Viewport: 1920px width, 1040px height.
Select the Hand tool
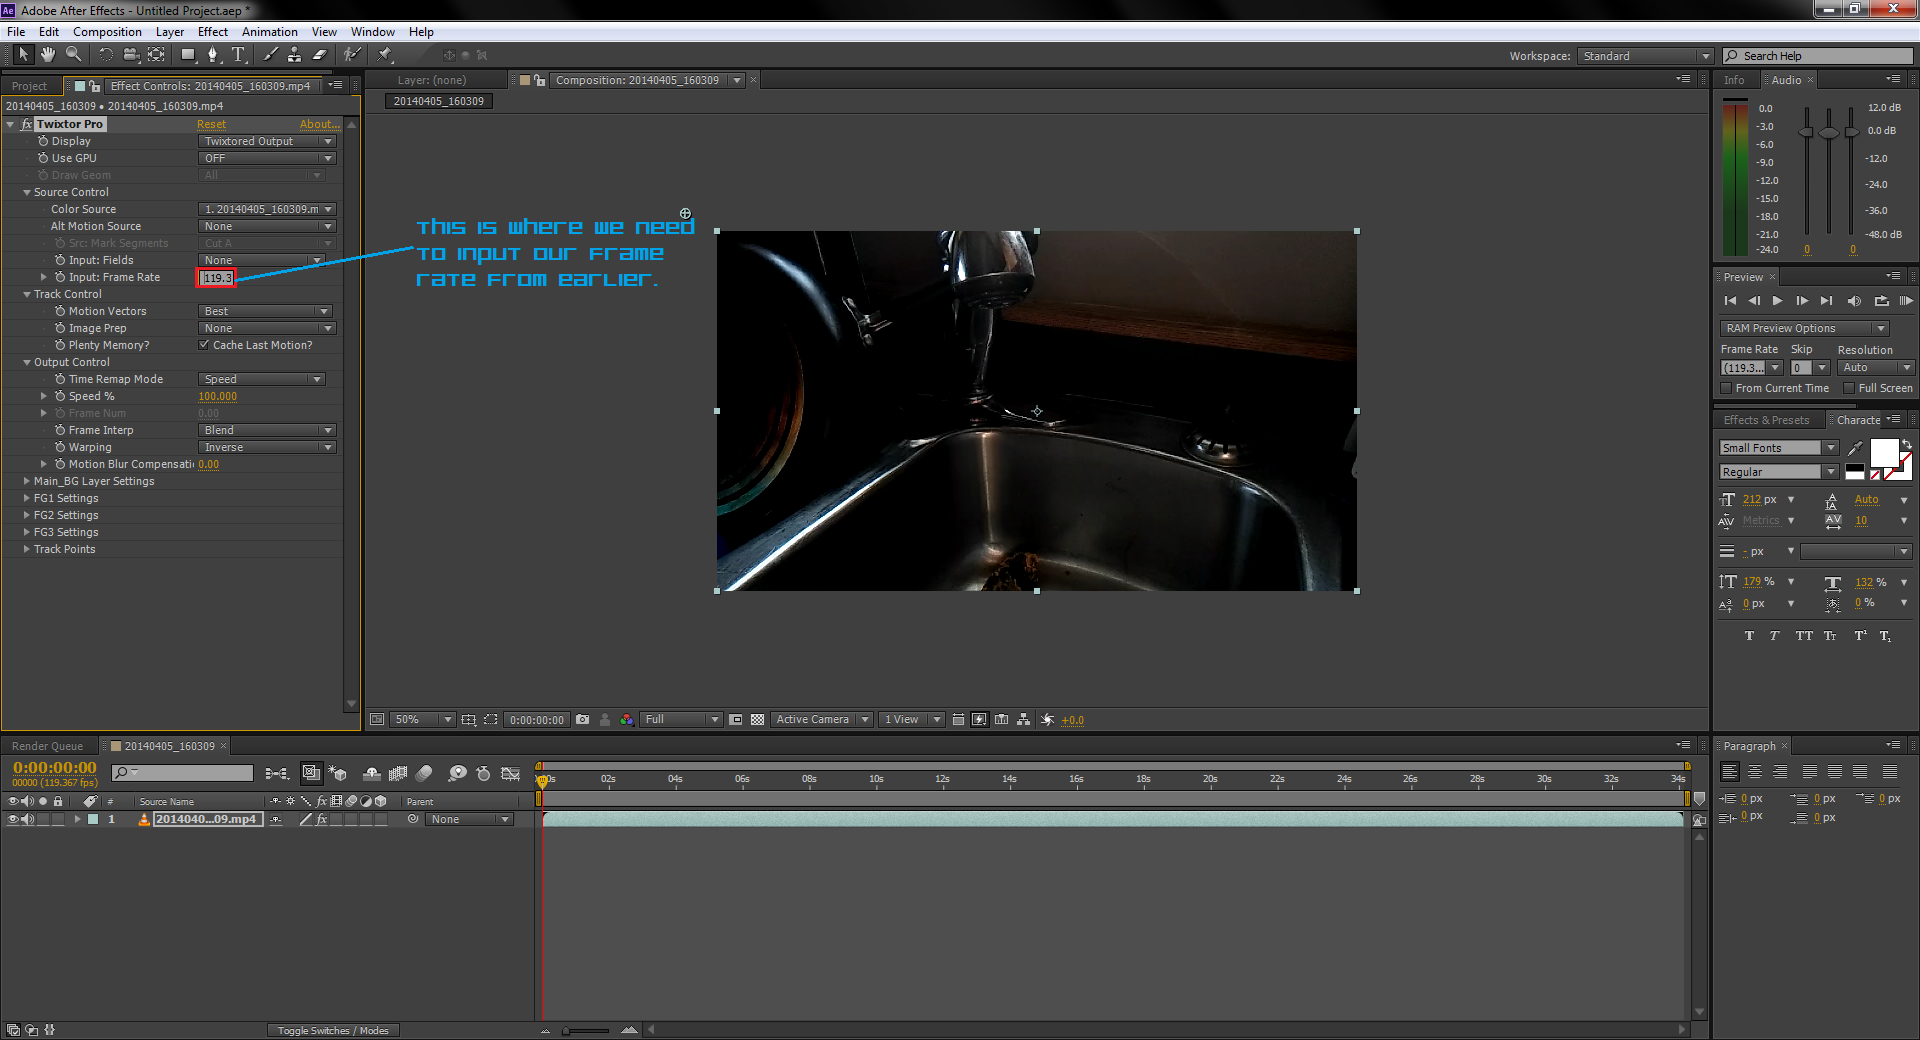click(x=48, y=54)
